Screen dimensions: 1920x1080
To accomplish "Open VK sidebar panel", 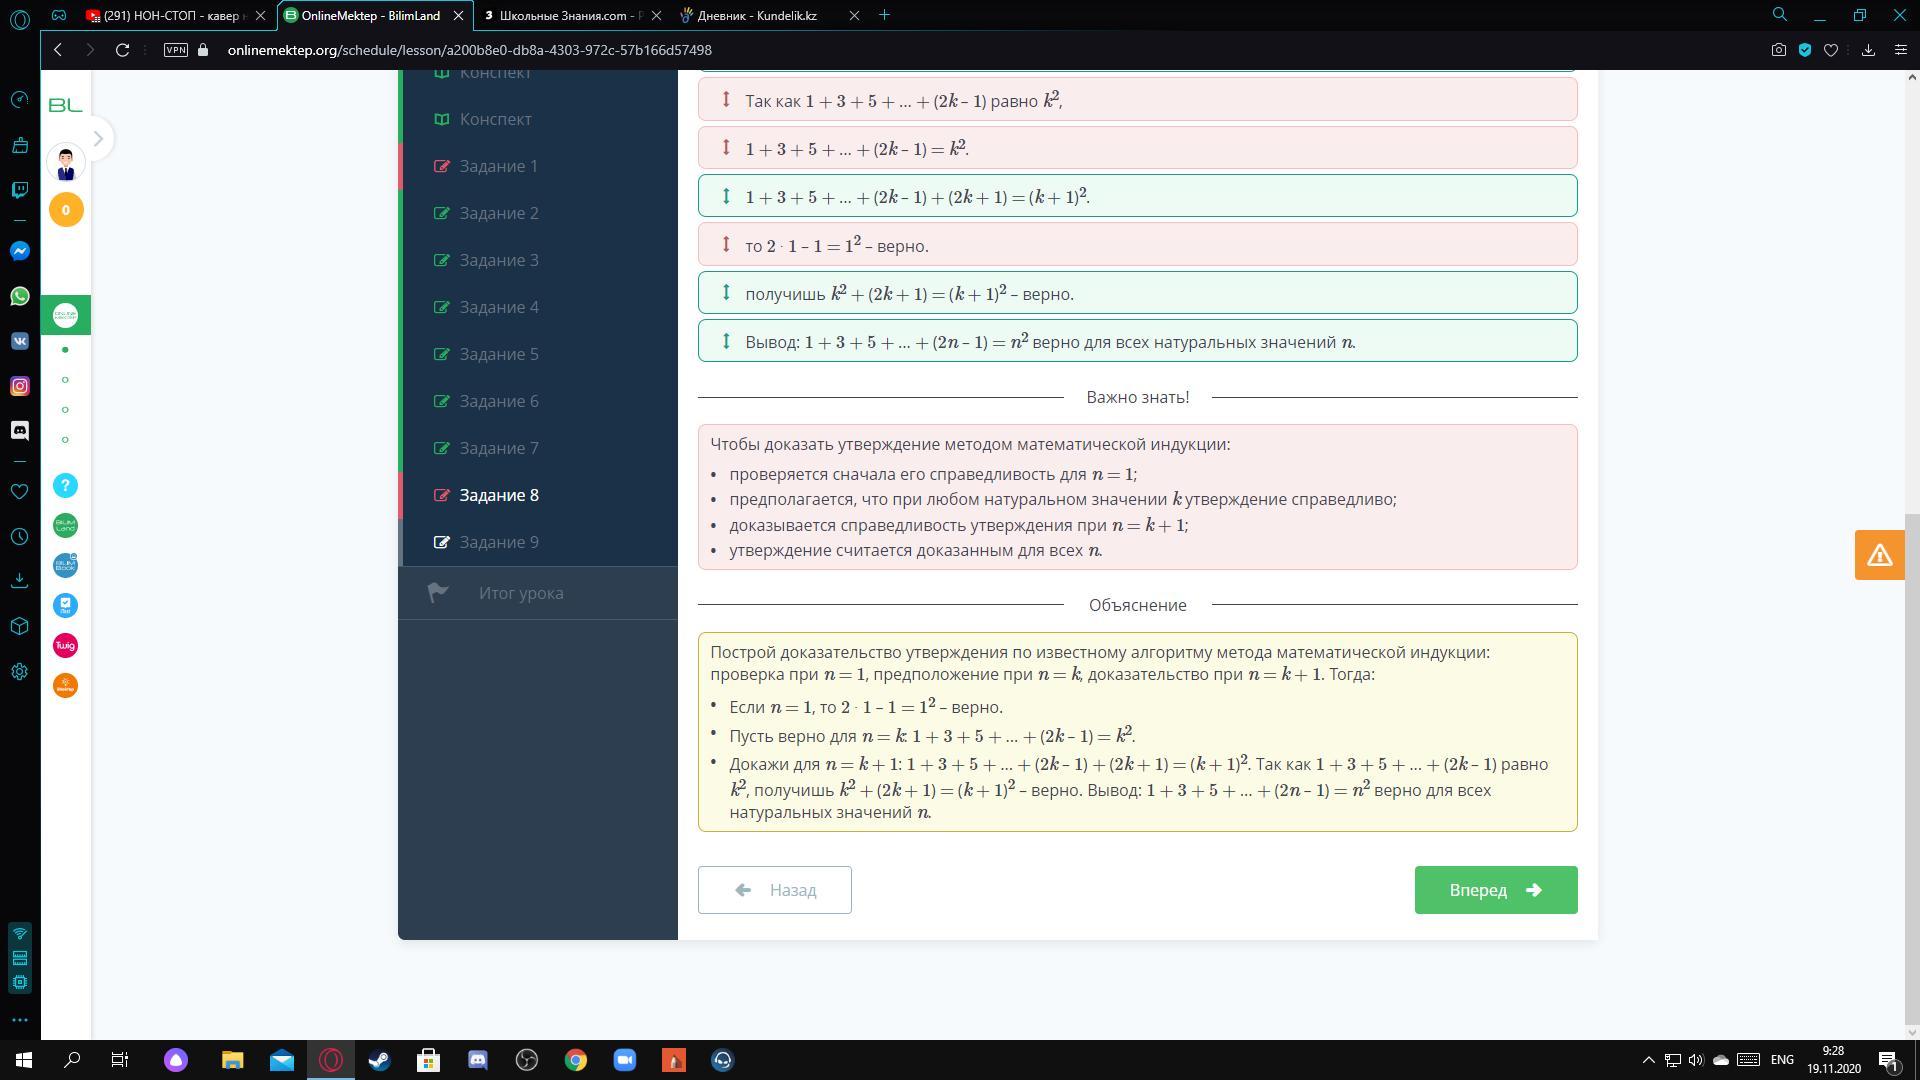I will [x=19, y=341].
